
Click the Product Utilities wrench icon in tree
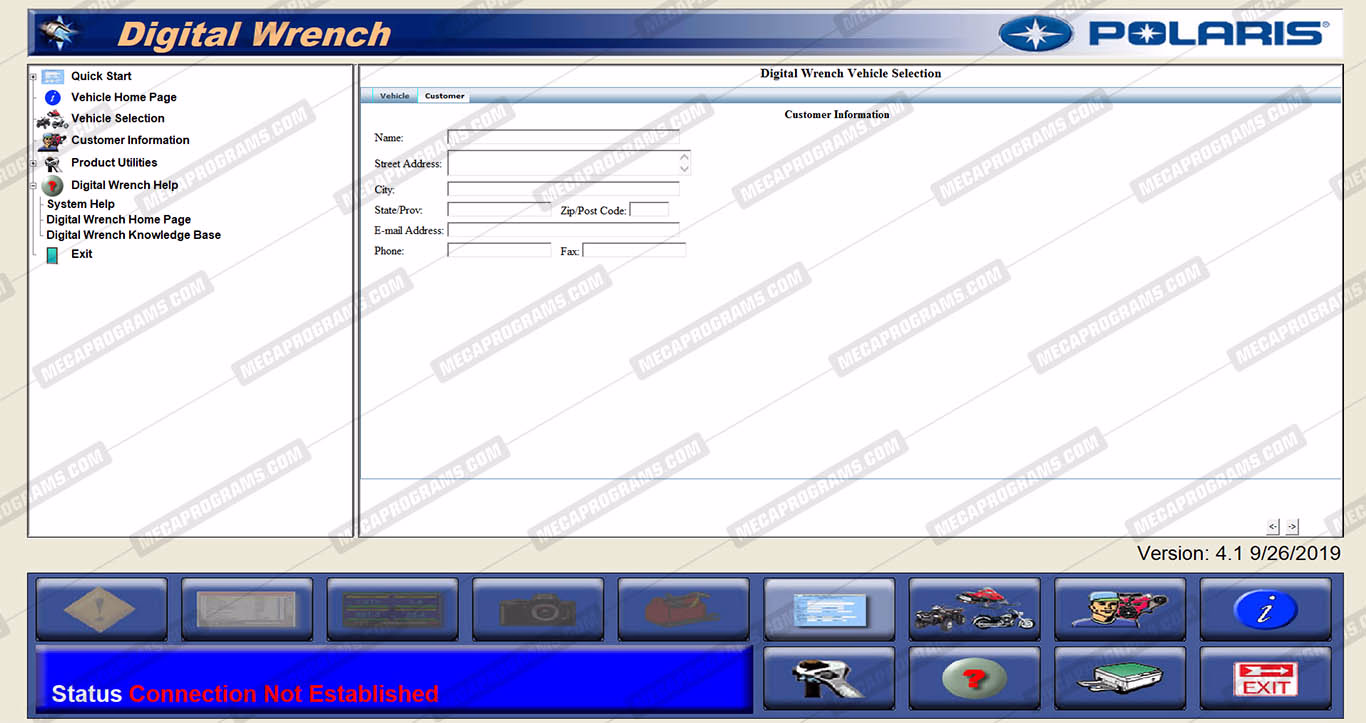53,163
